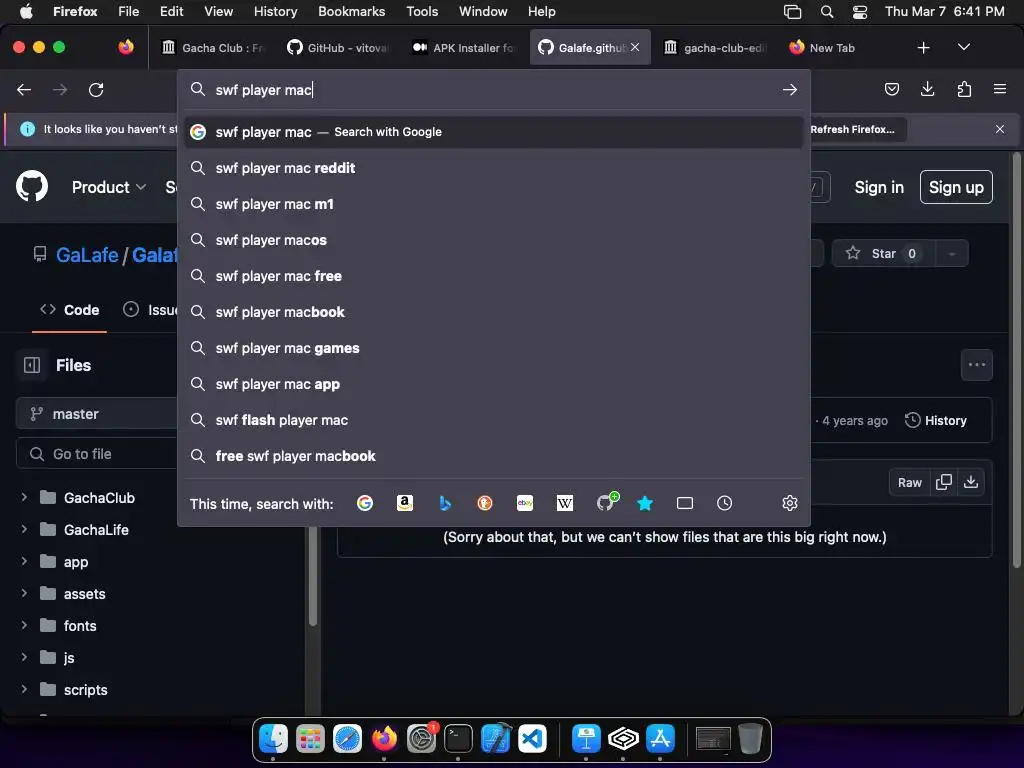
Task: Open Xcode from the Dock
Action: click(496, 739)
